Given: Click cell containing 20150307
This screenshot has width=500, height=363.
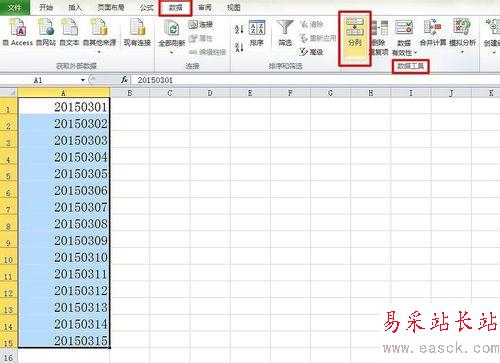Looking at the screenshot, I should [x=64, y=206].
